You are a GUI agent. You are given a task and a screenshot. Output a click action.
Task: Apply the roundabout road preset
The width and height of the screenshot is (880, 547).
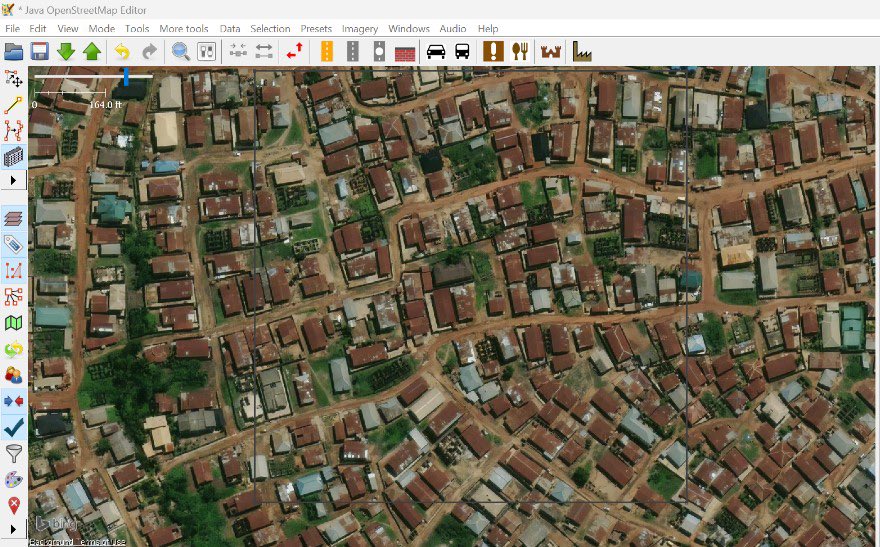(x=379, y=52)
